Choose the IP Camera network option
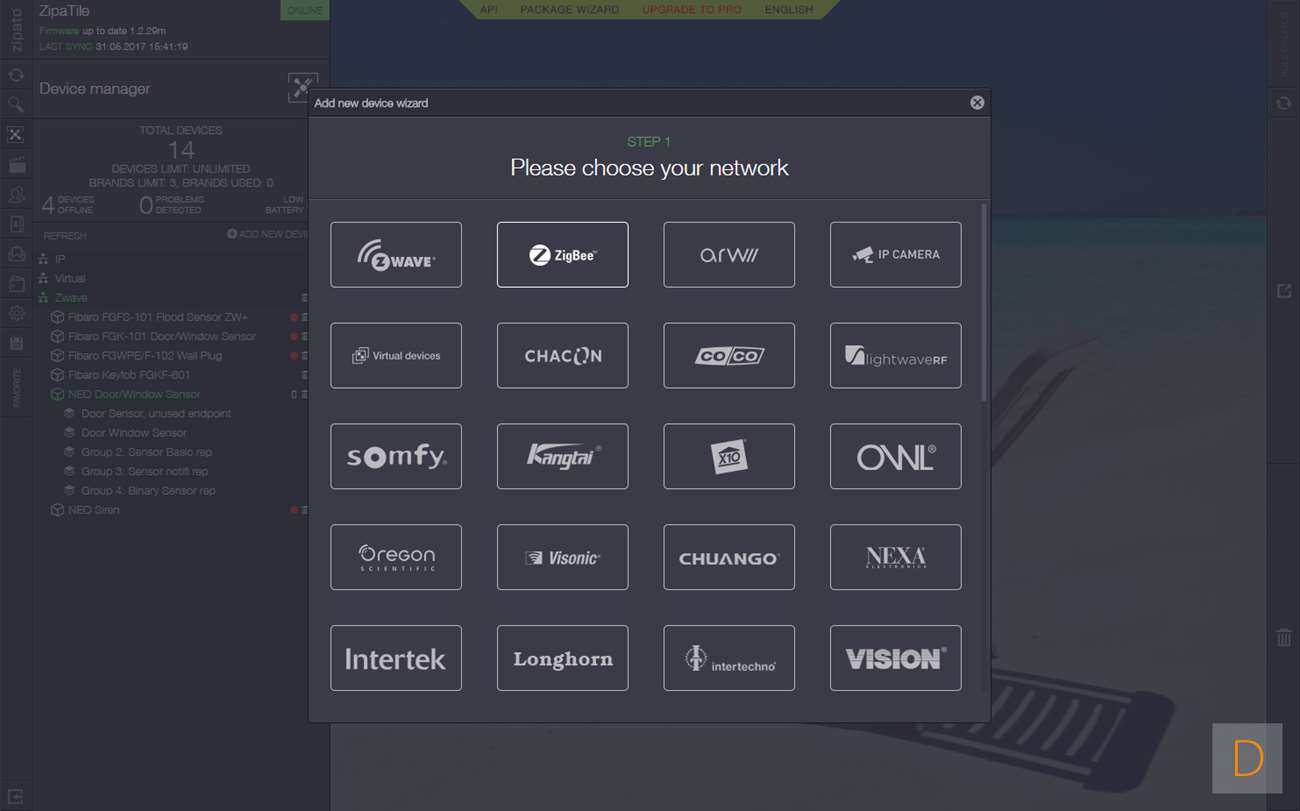The image size is (1300, 811). 896,255
